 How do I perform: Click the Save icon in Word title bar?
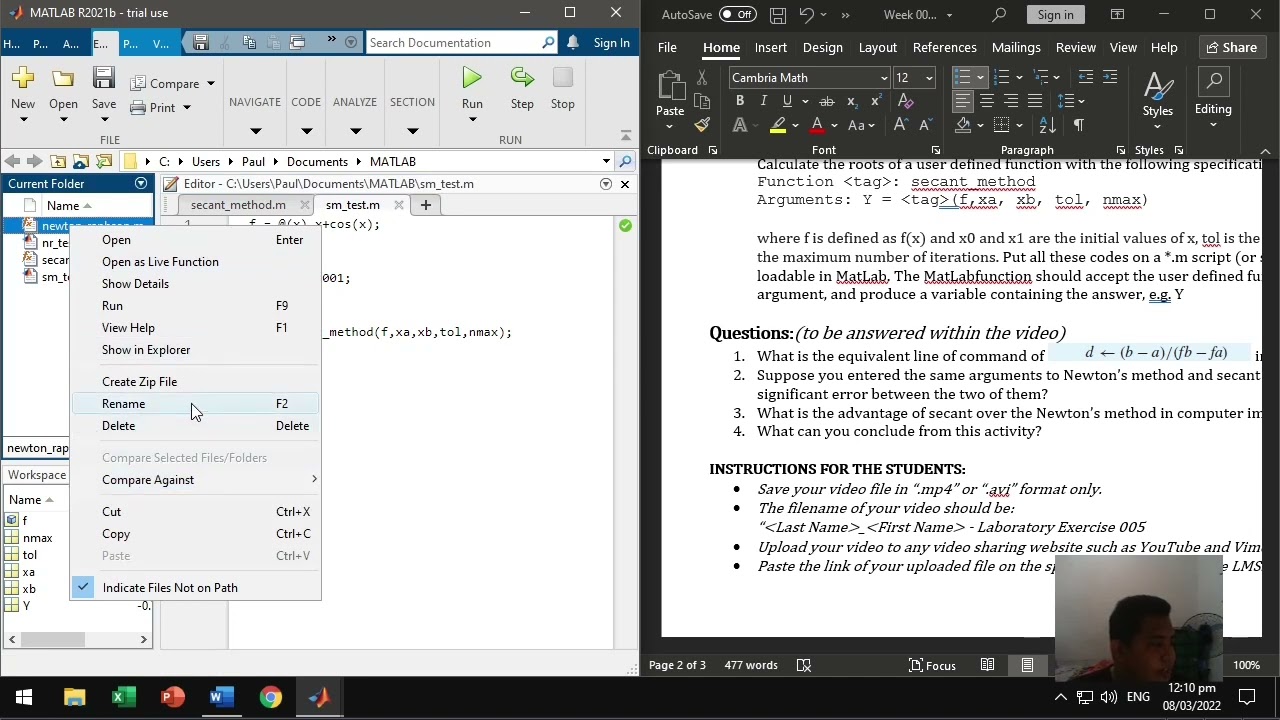778,15
